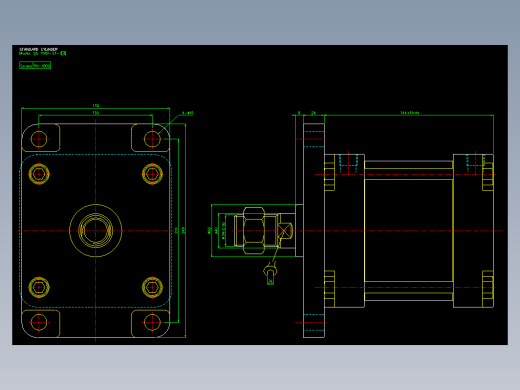The image size is (520, 390).
Task: Select the 245 overall height dimension text
Action: [183, 230]
